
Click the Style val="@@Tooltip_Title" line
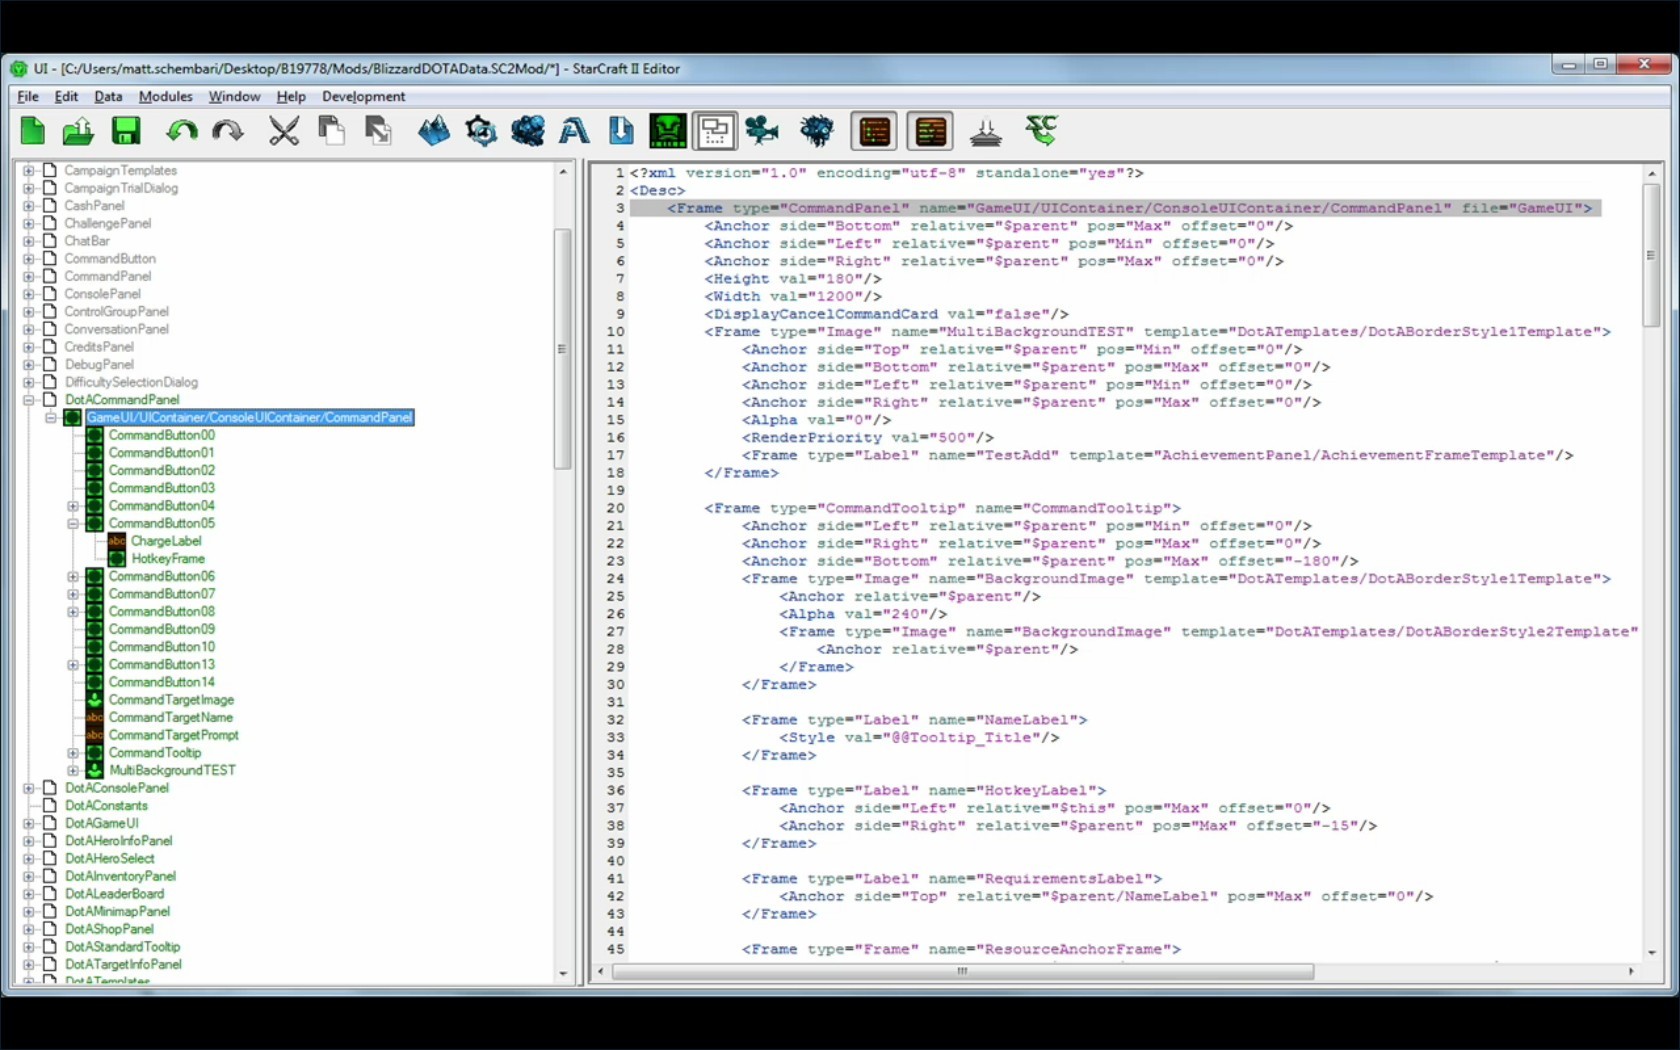pos(919,737)
